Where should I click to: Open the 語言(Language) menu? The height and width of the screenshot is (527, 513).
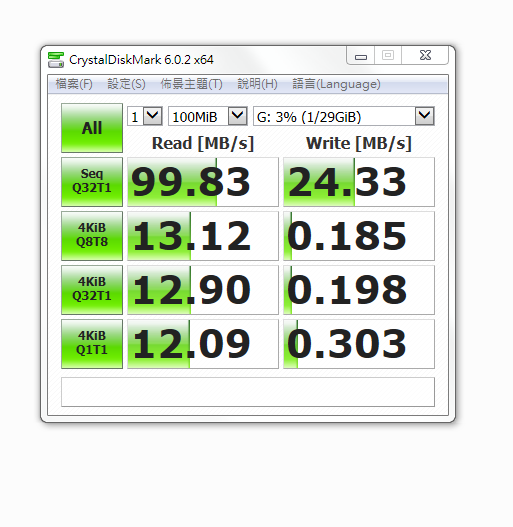[337, 84]
